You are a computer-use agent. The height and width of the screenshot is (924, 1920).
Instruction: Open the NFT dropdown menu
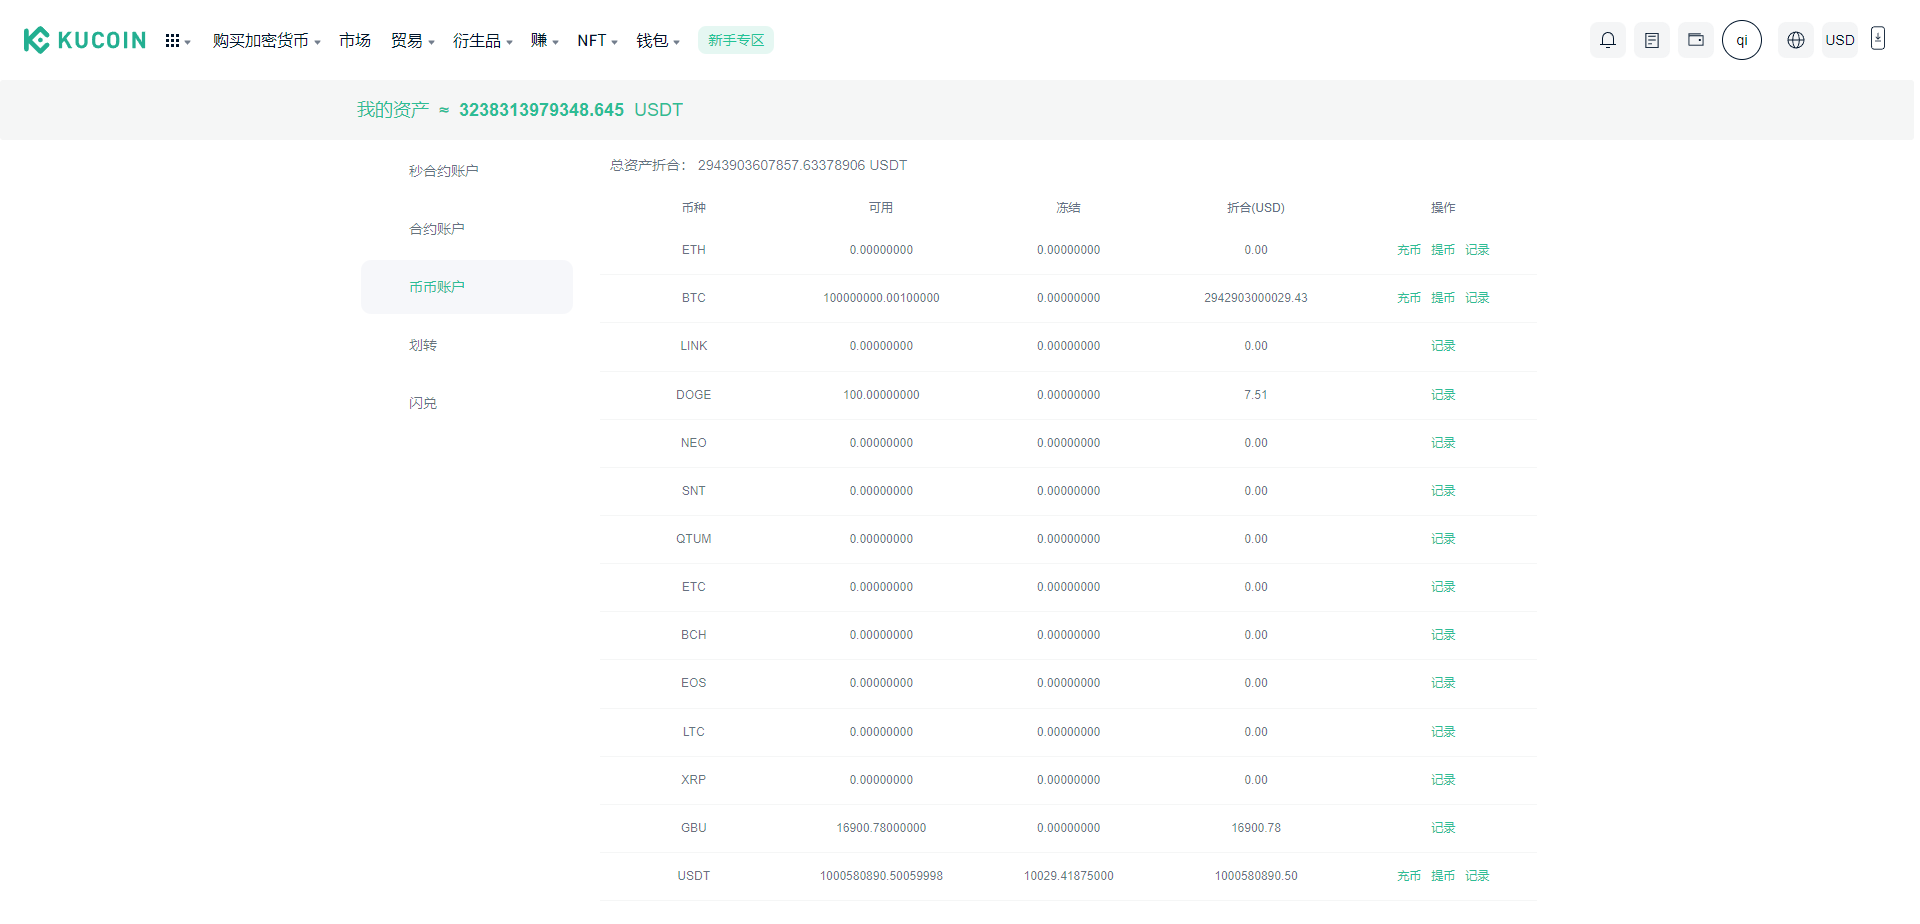(597, 41)
